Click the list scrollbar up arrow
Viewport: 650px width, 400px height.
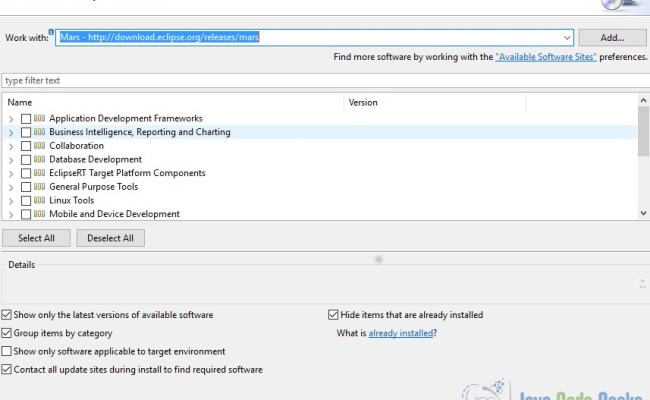(643, 101)
